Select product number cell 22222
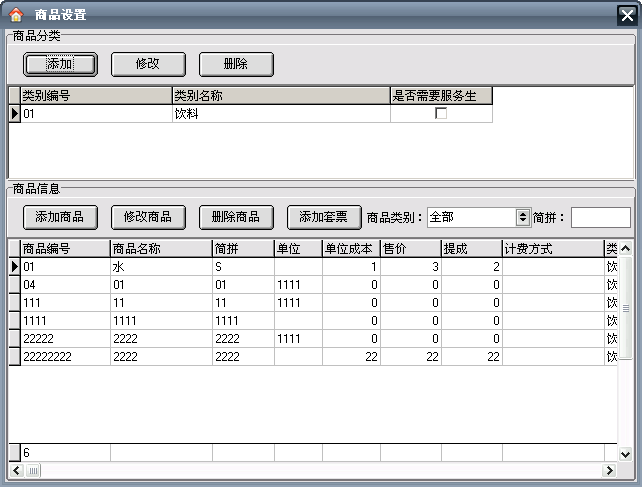 tap(65, 339)
